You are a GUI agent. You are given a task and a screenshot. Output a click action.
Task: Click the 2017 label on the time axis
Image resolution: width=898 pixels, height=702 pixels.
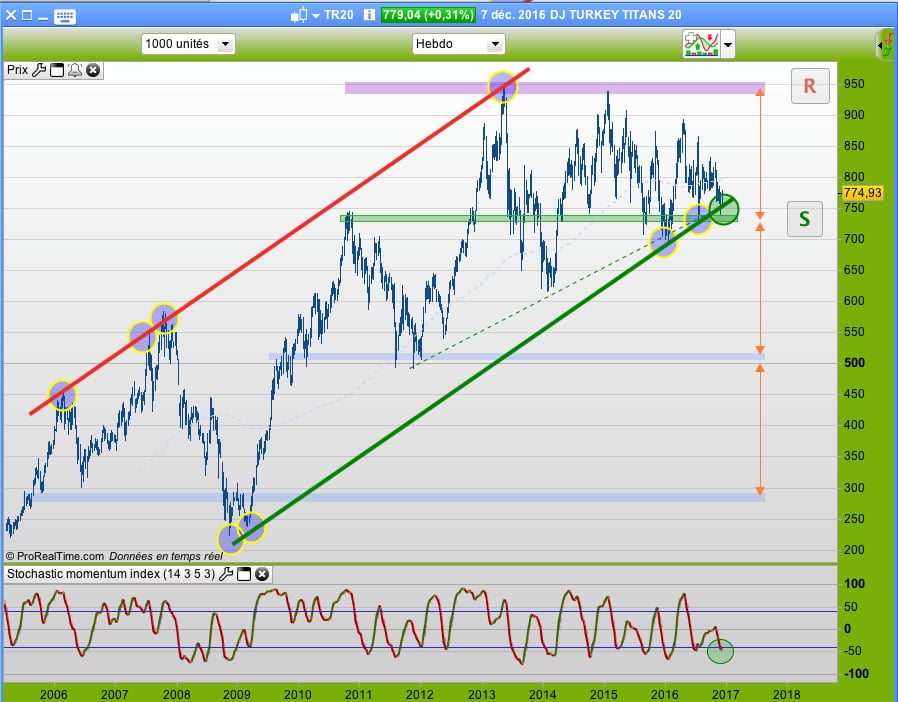pos(726,695)
